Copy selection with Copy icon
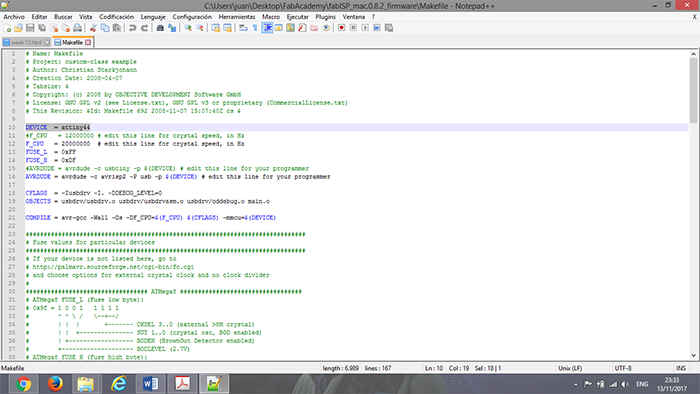The height and width of the screenshot is (394, 700). pyautogui.click(x=105, y=28)
